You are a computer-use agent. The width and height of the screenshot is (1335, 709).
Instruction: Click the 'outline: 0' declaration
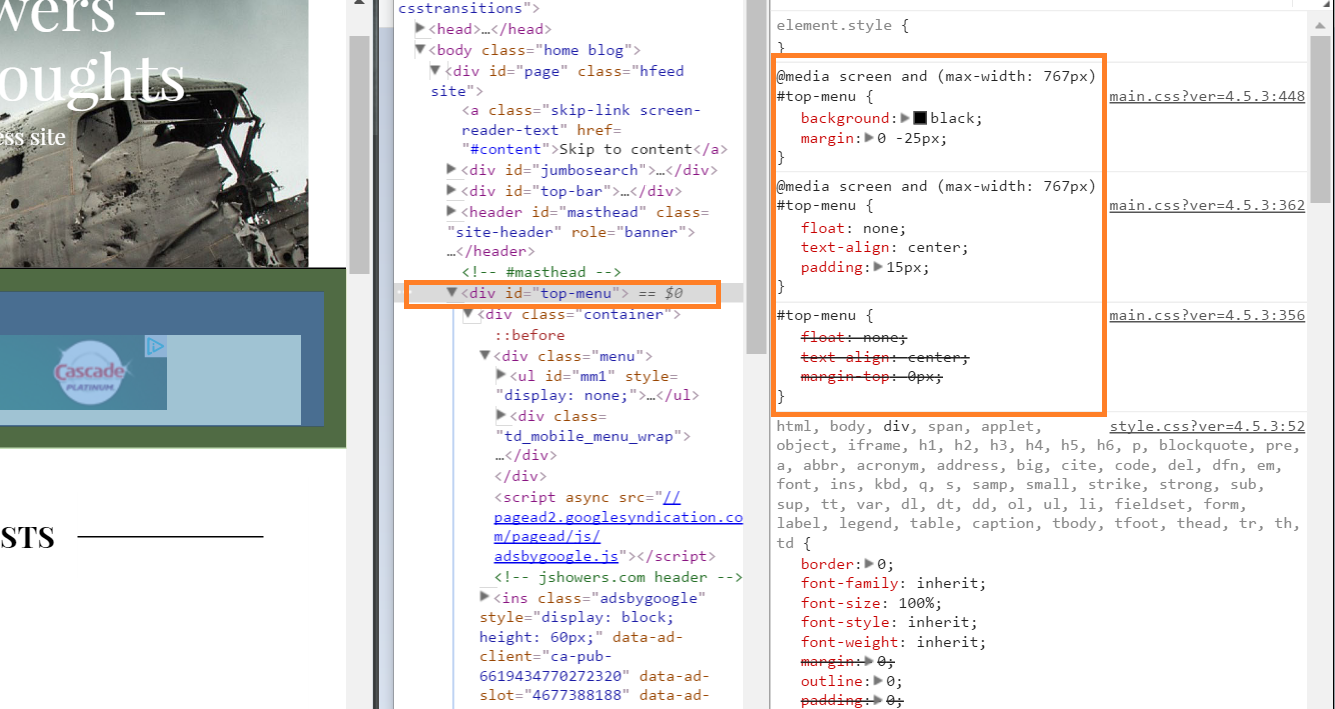[x=851, y=681]
